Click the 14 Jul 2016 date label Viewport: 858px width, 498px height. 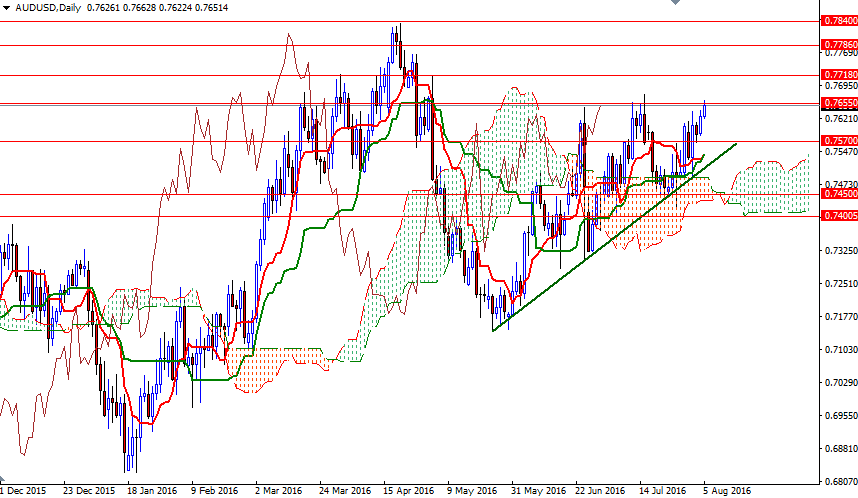click(662, 491)
